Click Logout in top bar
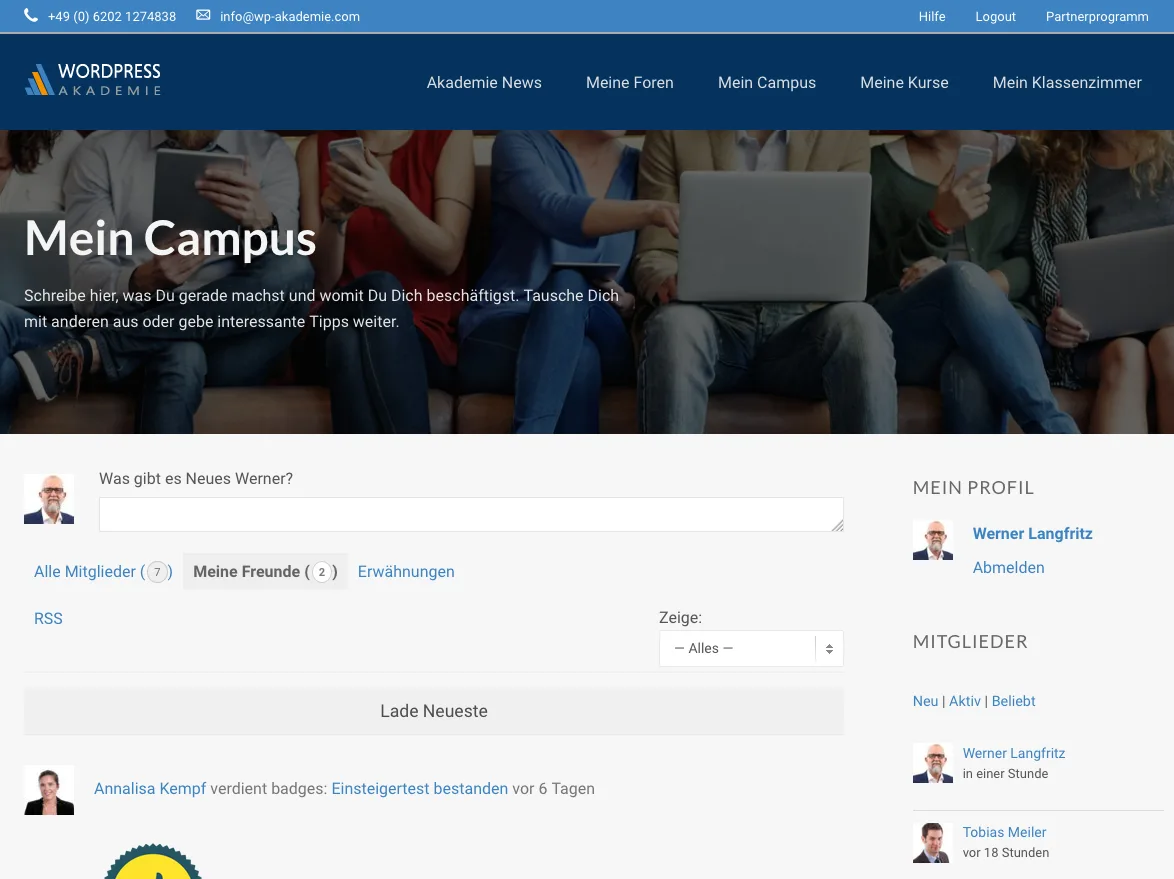The image size is (1174, 879). pyautogui.click(x=995, y=16)
